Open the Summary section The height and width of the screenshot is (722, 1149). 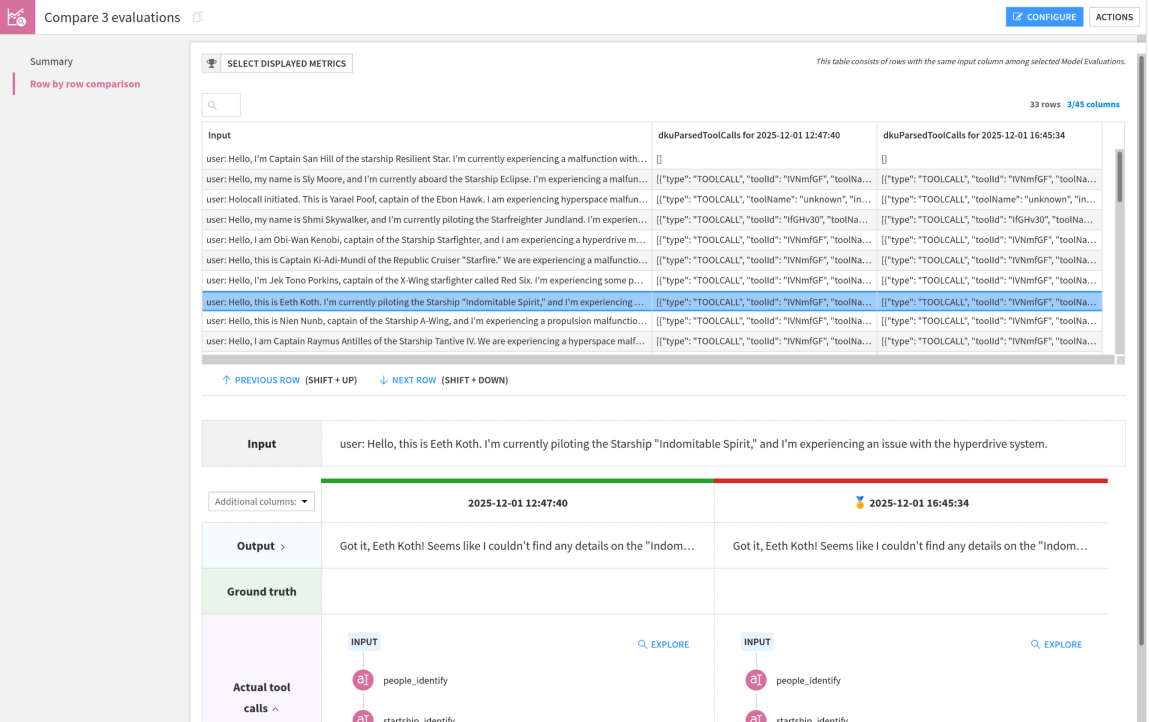(51, 62)
